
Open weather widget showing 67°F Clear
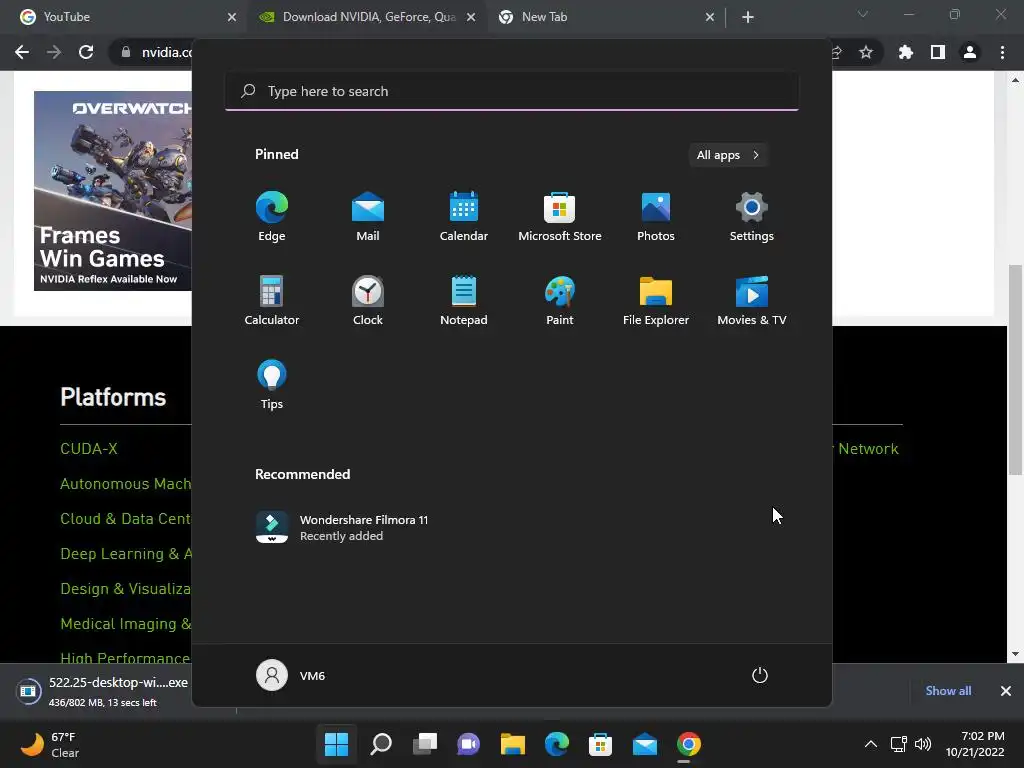[50, 744]
